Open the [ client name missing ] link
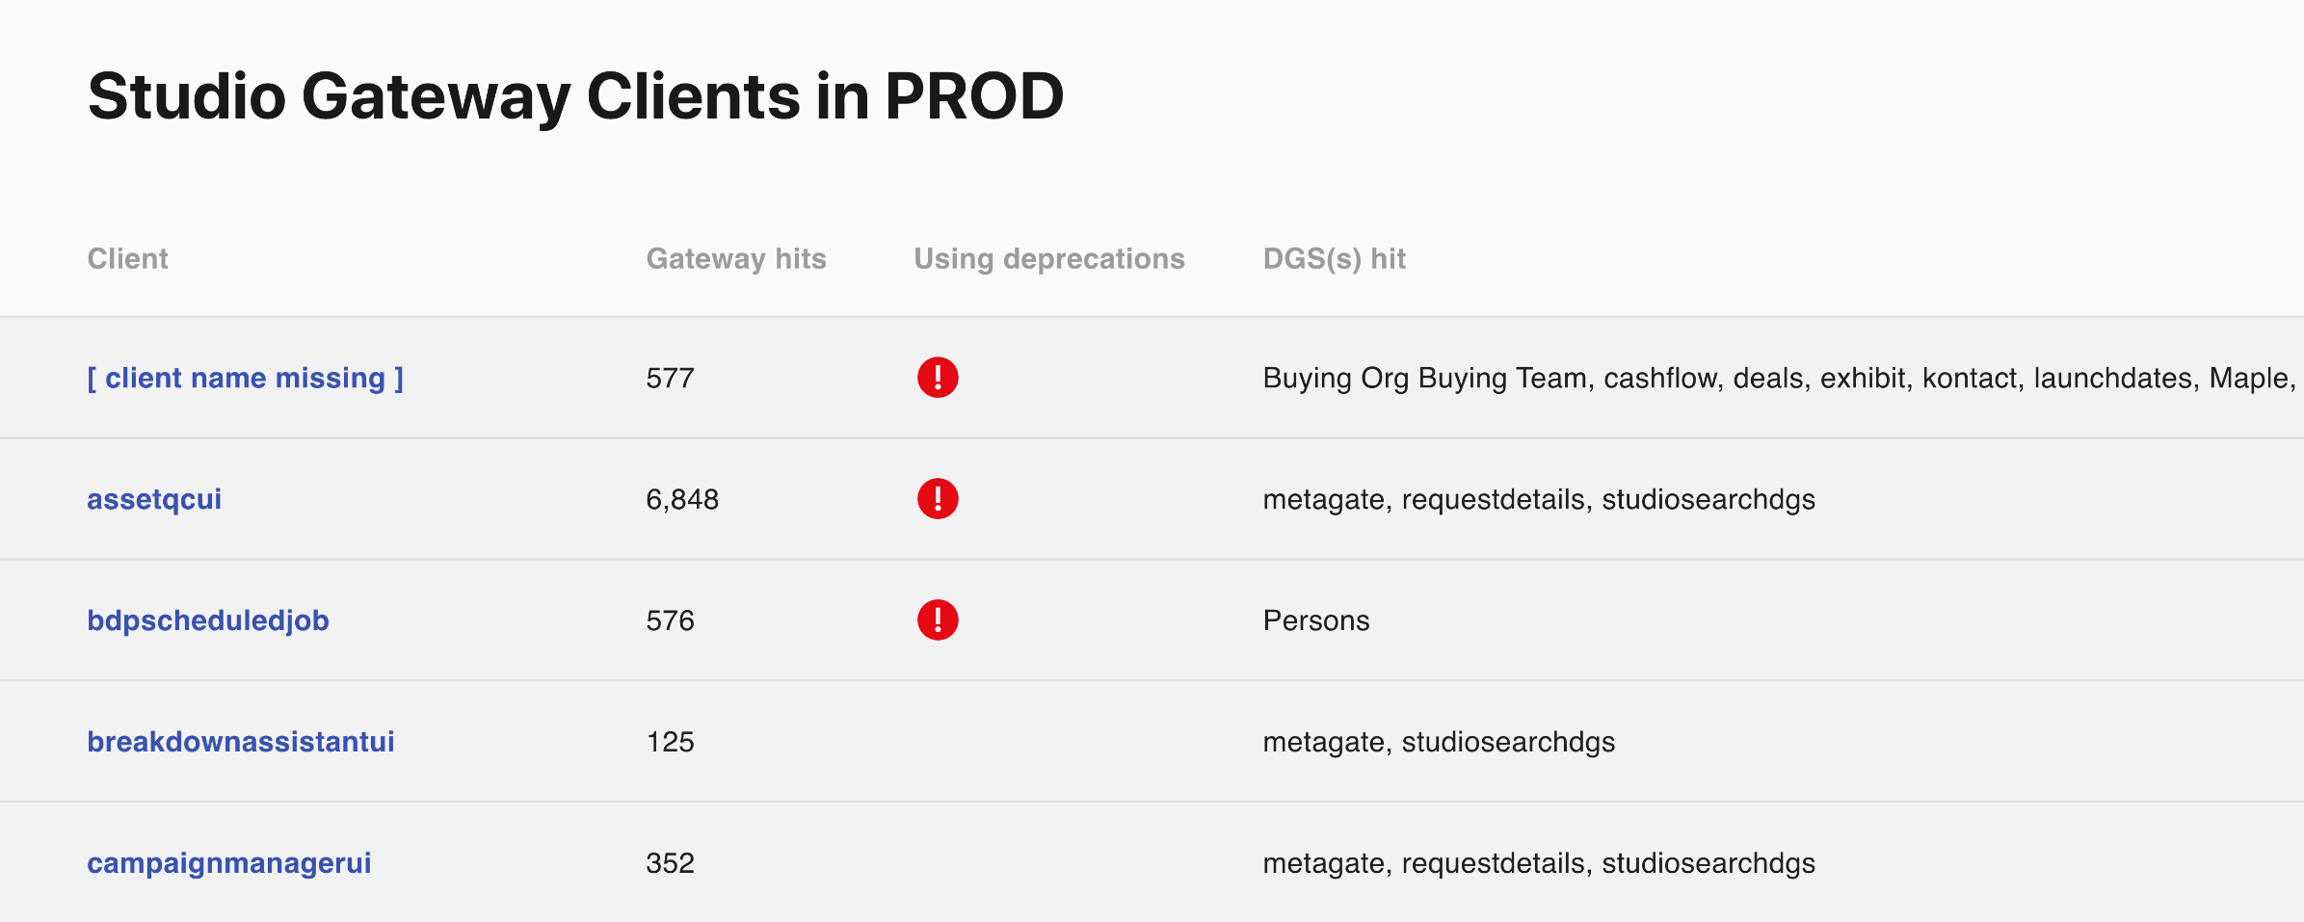This screenshot has width=2304, height=922. 245,378
